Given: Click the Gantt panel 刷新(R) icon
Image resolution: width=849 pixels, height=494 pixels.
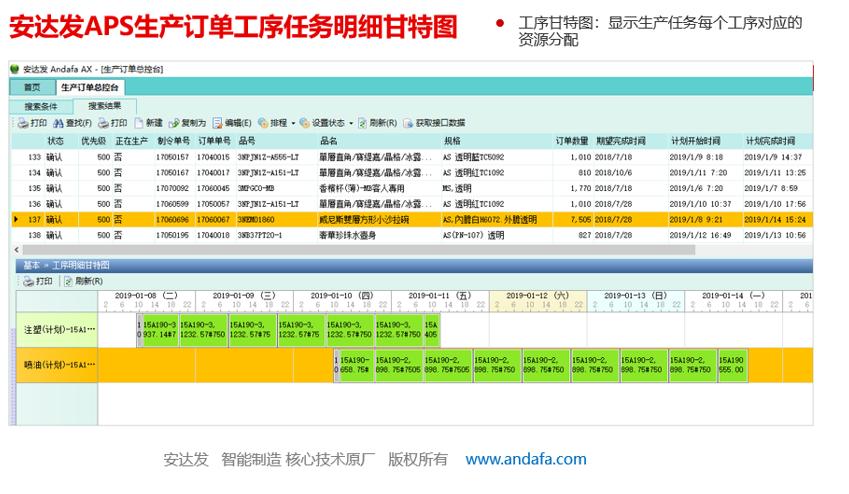Looking at the screenshot, I should (x=68, y=281).
